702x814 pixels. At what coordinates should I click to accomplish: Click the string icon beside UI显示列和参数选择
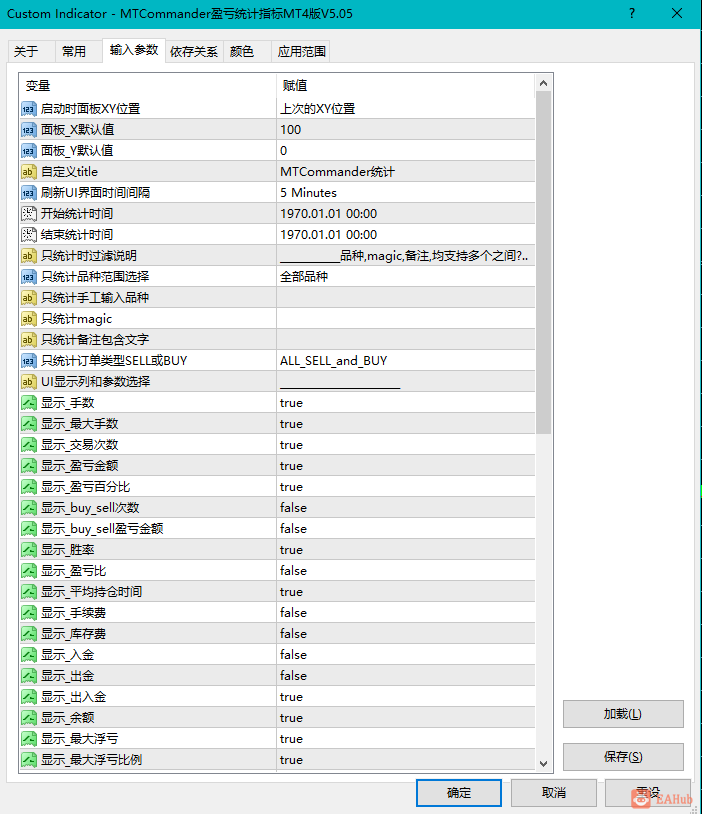29,382
